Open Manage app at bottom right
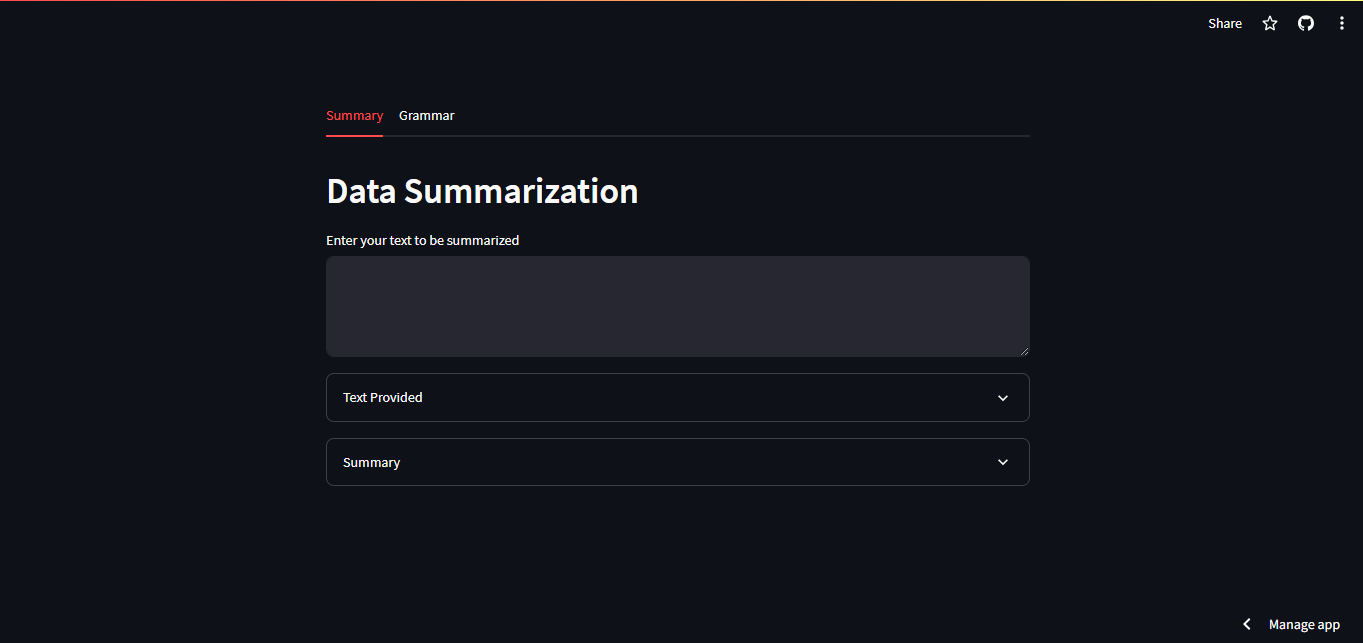 (x=1304, y=624)
